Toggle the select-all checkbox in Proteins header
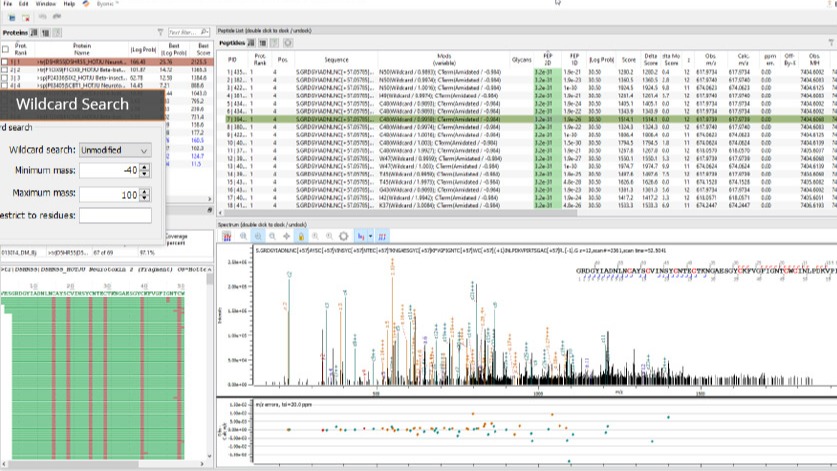 [x=5, y=48]
